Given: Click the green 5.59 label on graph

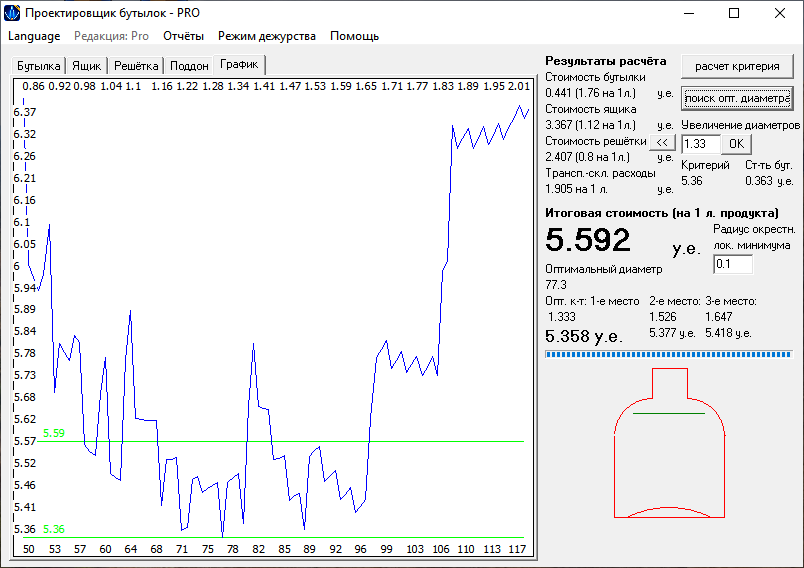Looking at the screenshot, I should (54, 434).
